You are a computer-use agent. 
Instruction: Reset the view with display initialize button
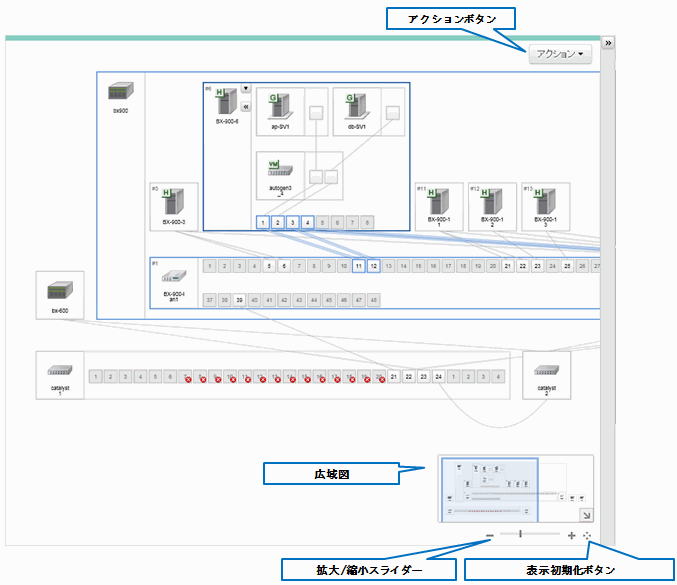[x=587, y=536]
